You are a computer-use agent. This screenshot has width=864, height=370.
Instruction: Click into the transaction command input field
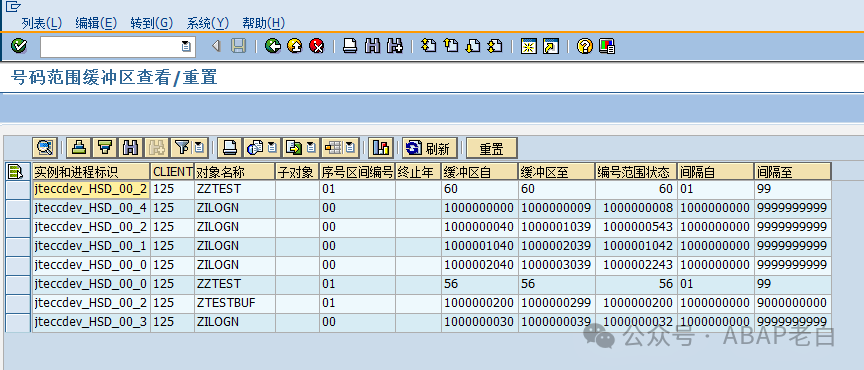(111, 46)
